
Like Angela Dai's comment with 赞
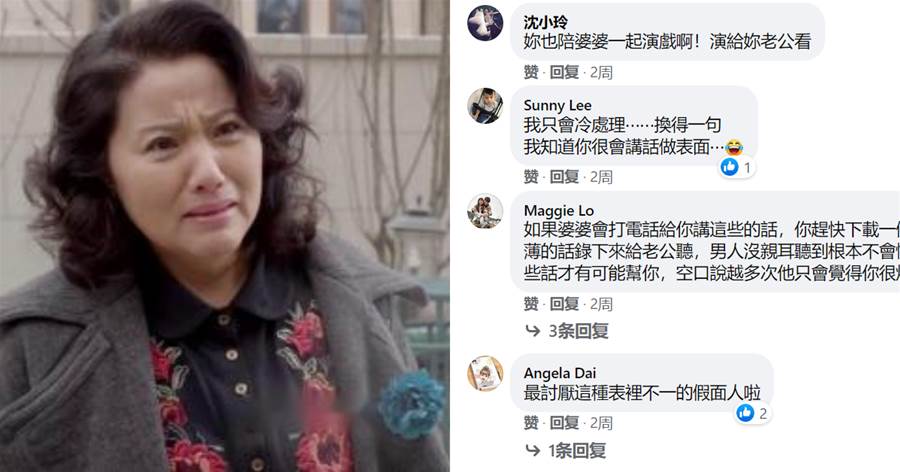coord(531,423)
